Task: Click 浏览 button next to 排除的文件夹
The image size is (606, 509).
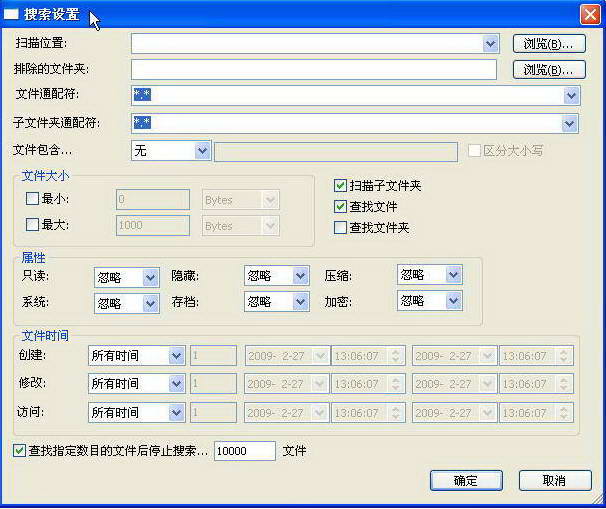Action: click(549, 70)
